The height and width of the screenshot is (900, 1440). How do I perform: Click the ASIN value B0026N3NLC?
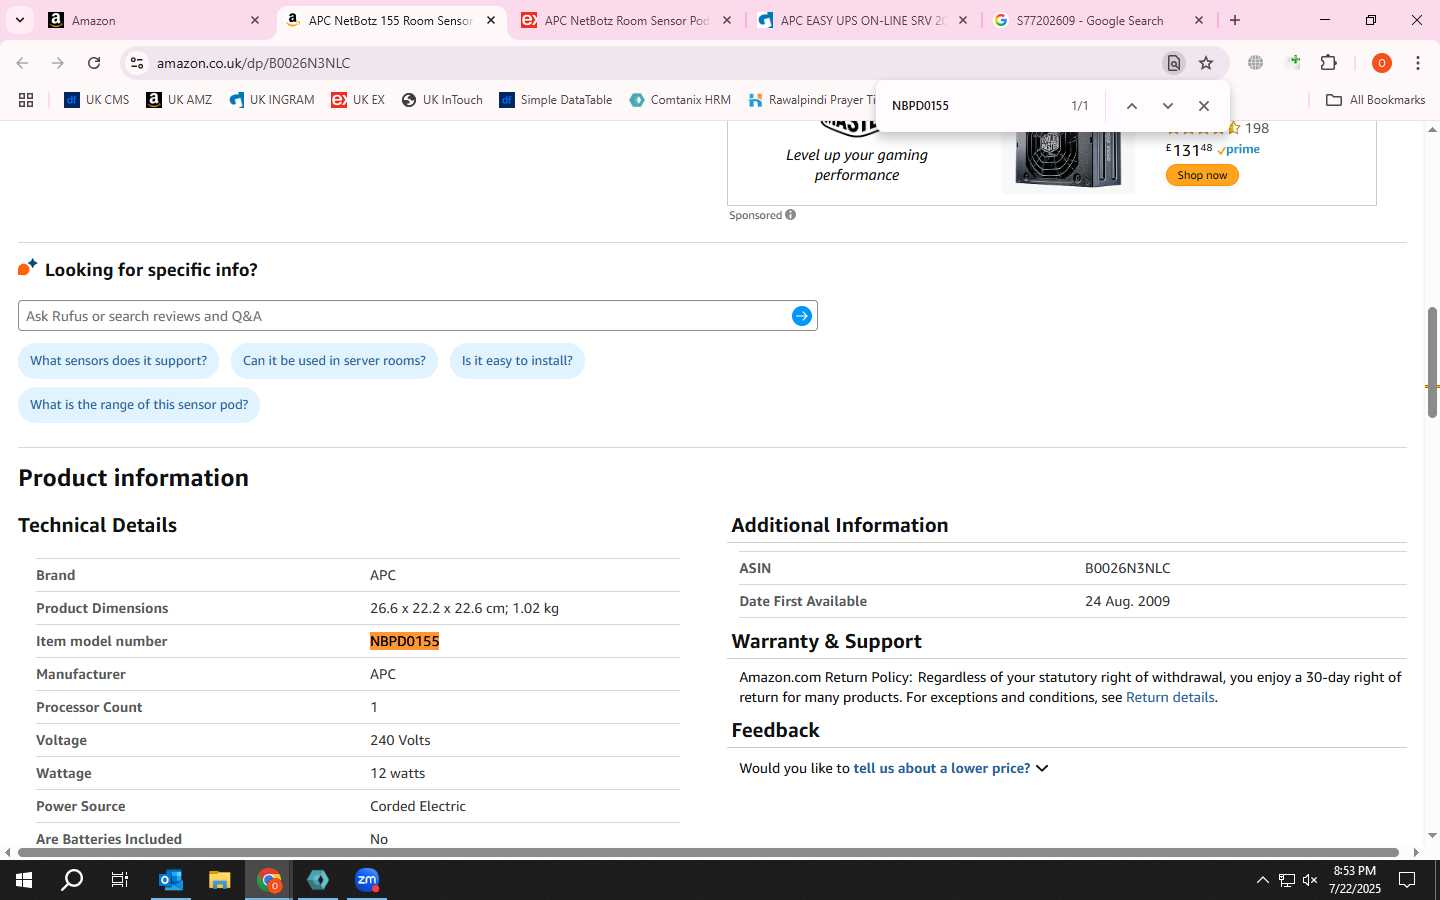(x=1127, y=568)
